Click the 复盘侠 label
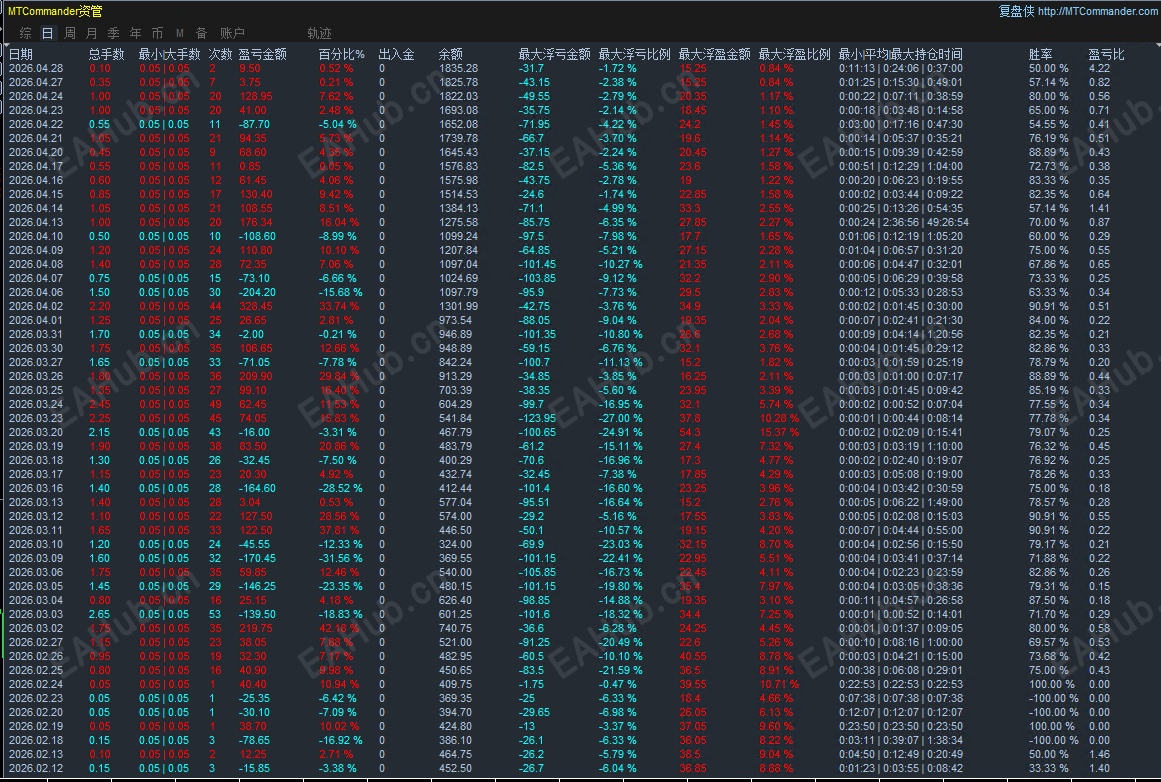 1017,11
